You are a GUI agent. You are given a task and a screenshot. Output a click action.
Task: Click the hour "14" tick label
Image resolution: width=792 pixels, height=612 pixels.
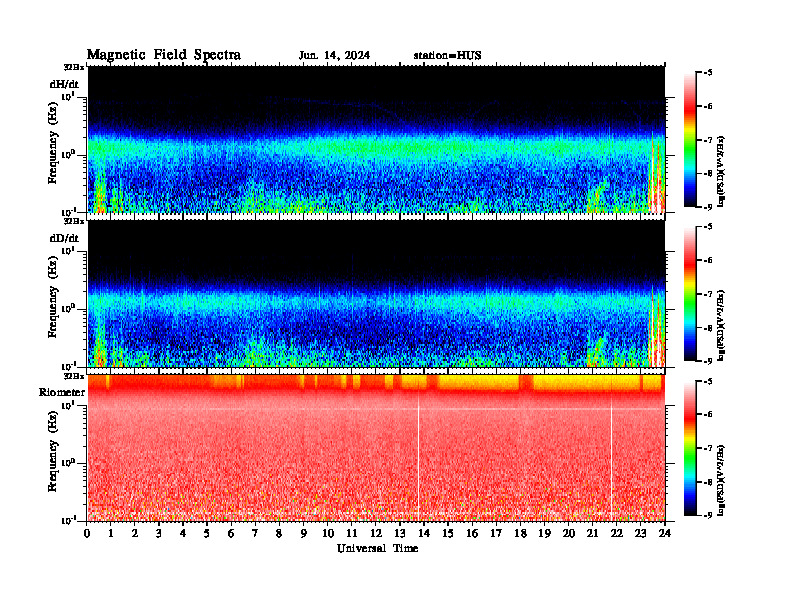(x=424, y=534)
